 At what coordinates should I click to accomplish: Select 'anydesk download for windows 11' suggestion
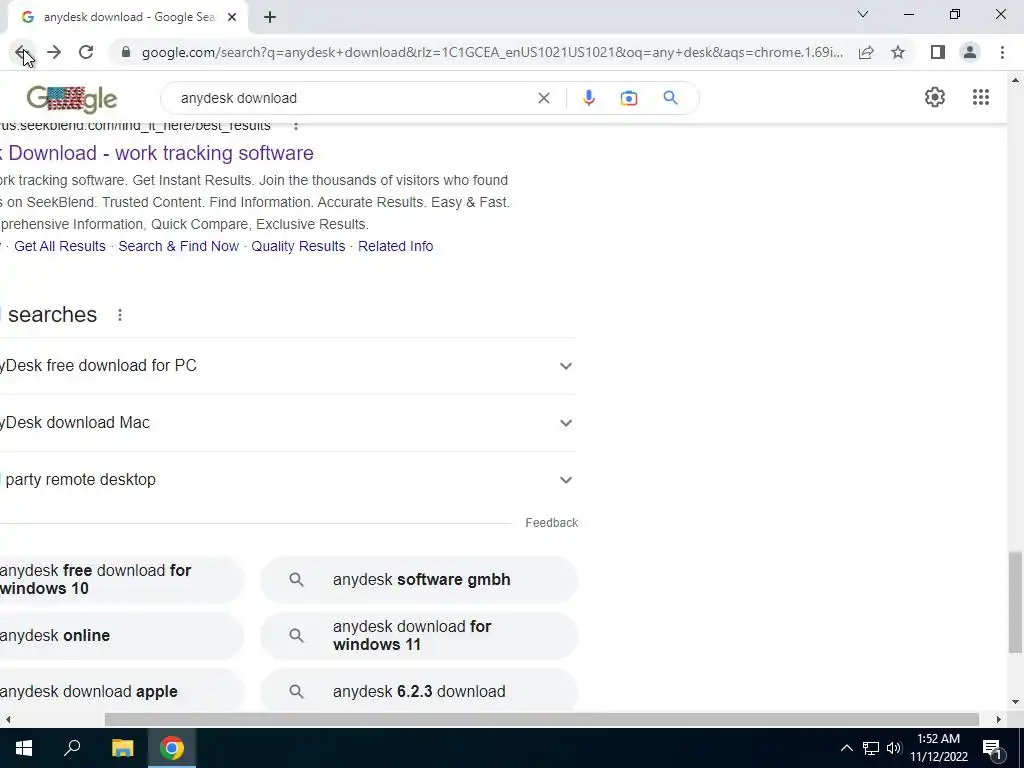(419, 635)
